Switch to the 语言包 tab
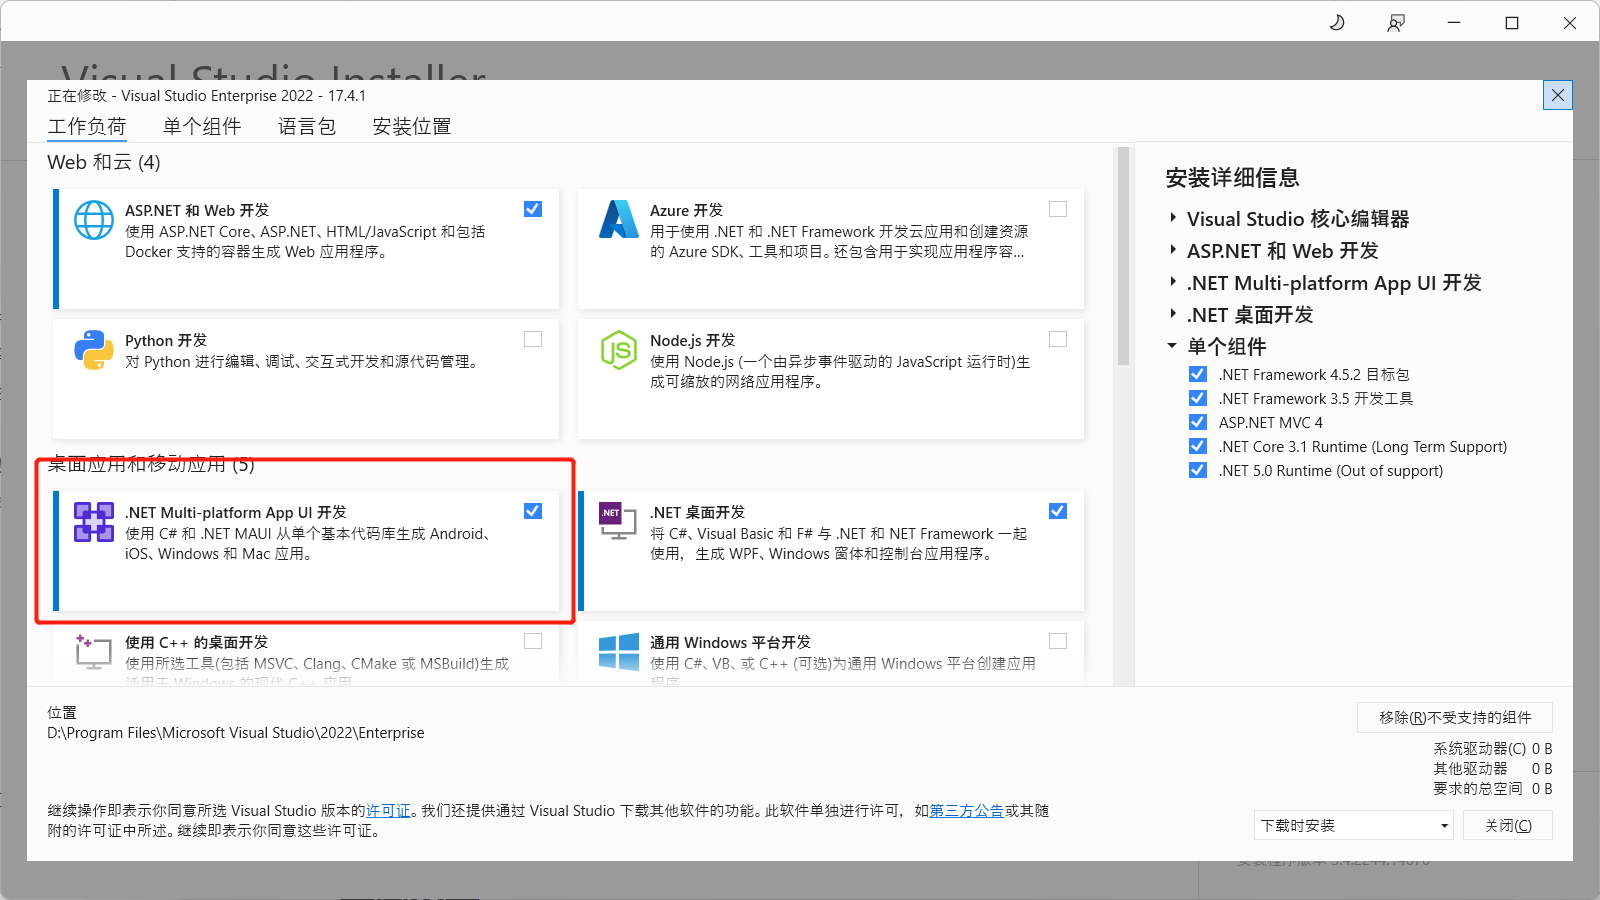 click(307, 127)
